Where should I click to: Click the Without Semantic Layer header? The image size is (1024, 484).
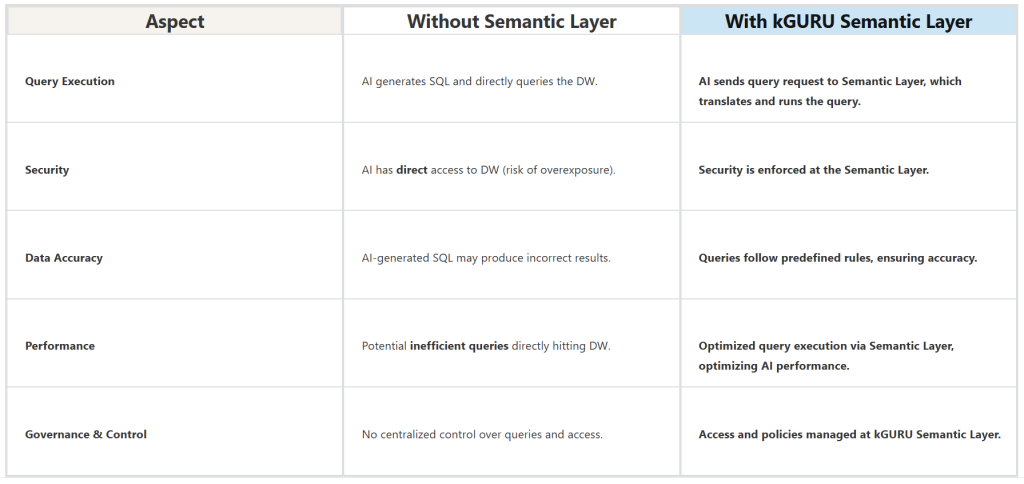coord(511,21)
